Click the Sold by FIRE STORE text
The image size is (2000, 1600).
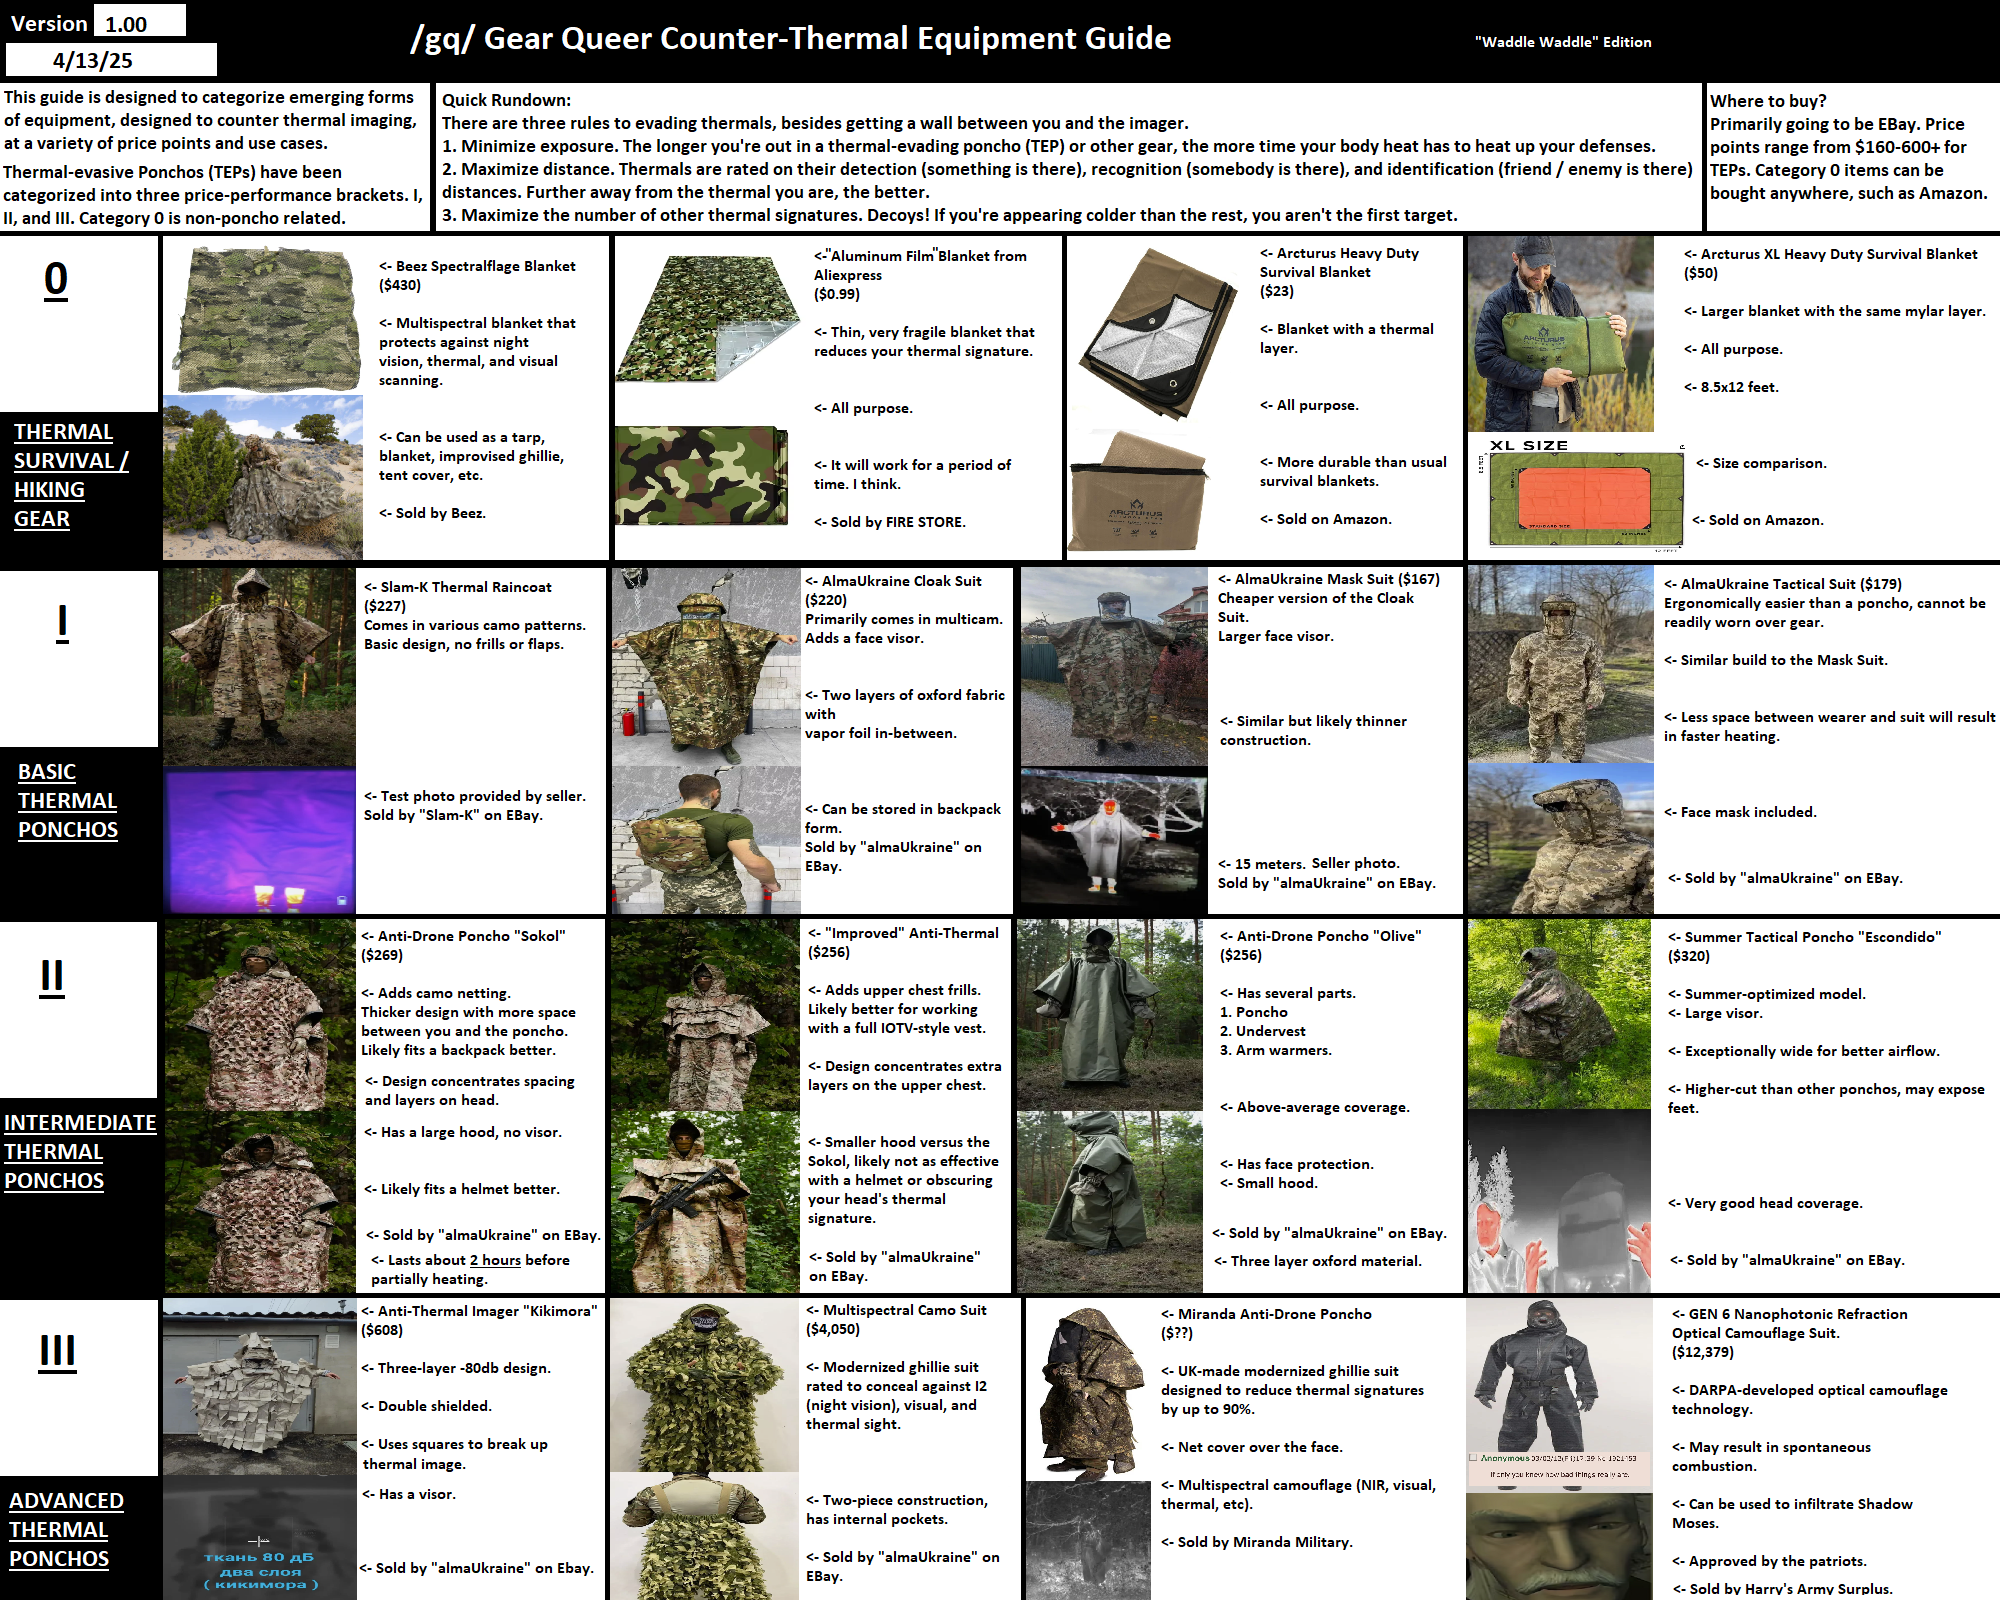click(x=890, y=522)
